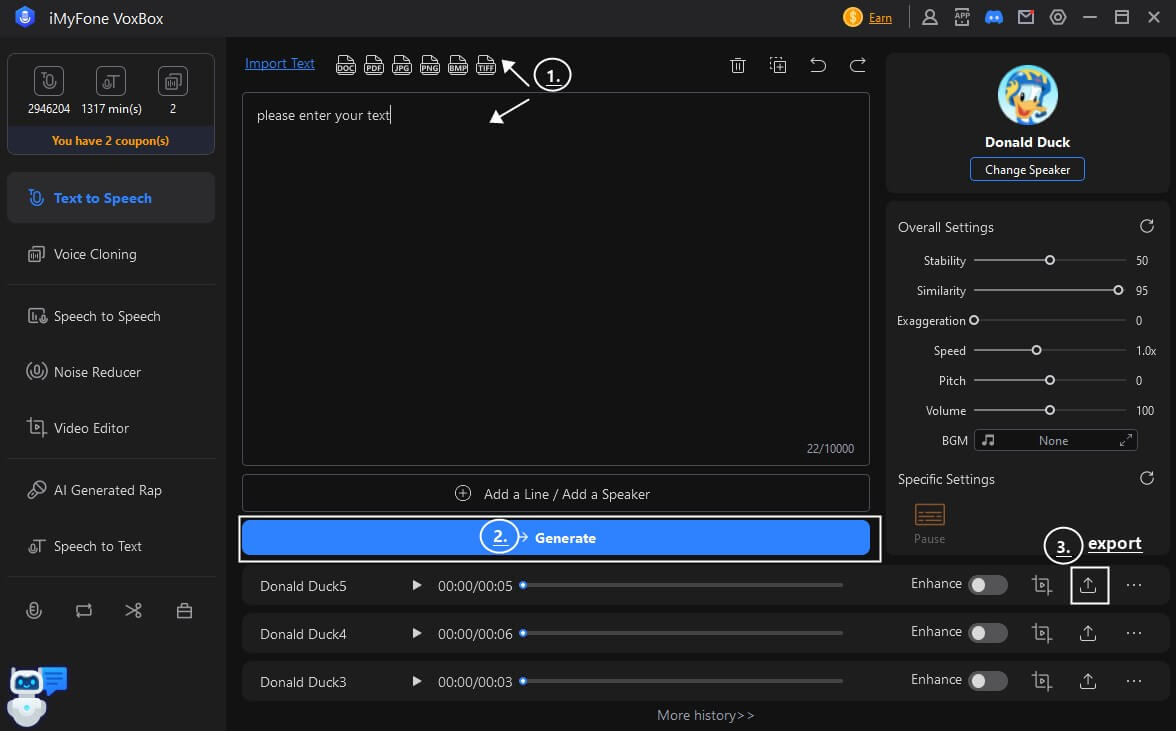Screen dimensions: 1176x731
Task: Click the undo arrow icon
Action: click(818, 65)
